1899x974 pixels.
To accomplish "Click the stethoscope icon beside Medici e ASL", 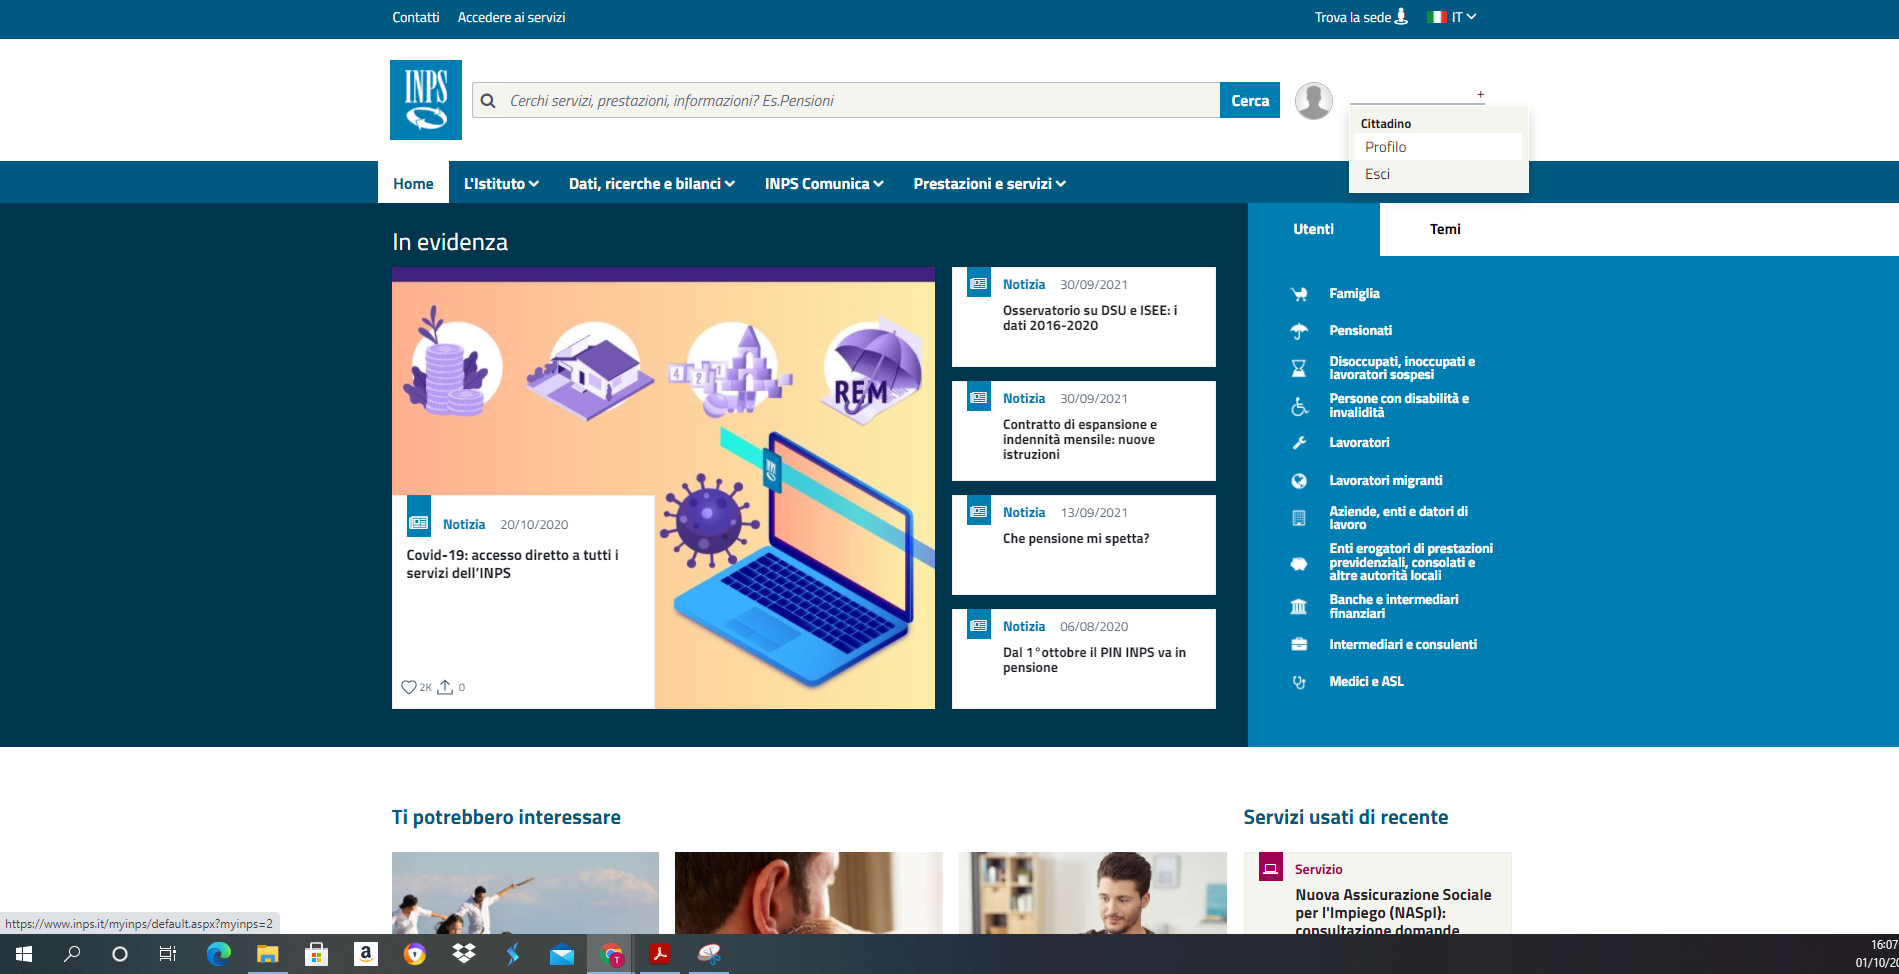I will [1299, 682].
